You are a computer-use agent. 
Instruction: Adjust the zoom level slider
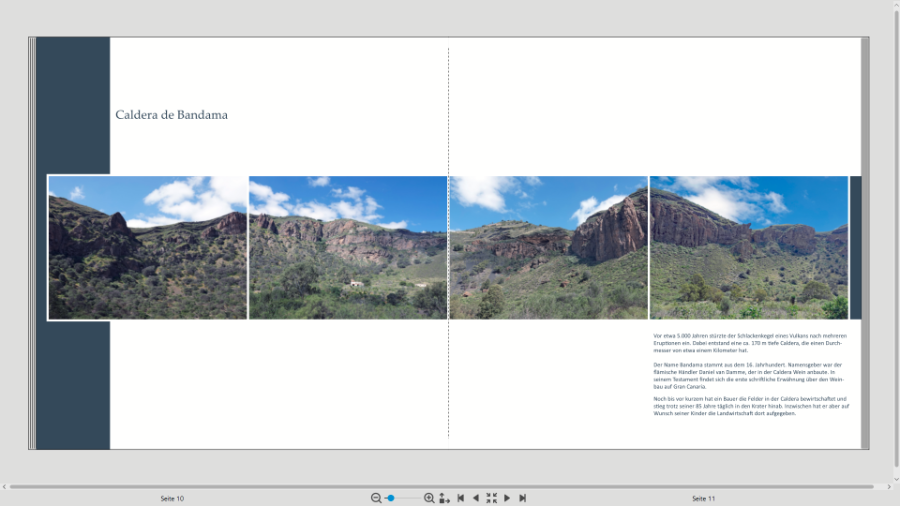402,498
